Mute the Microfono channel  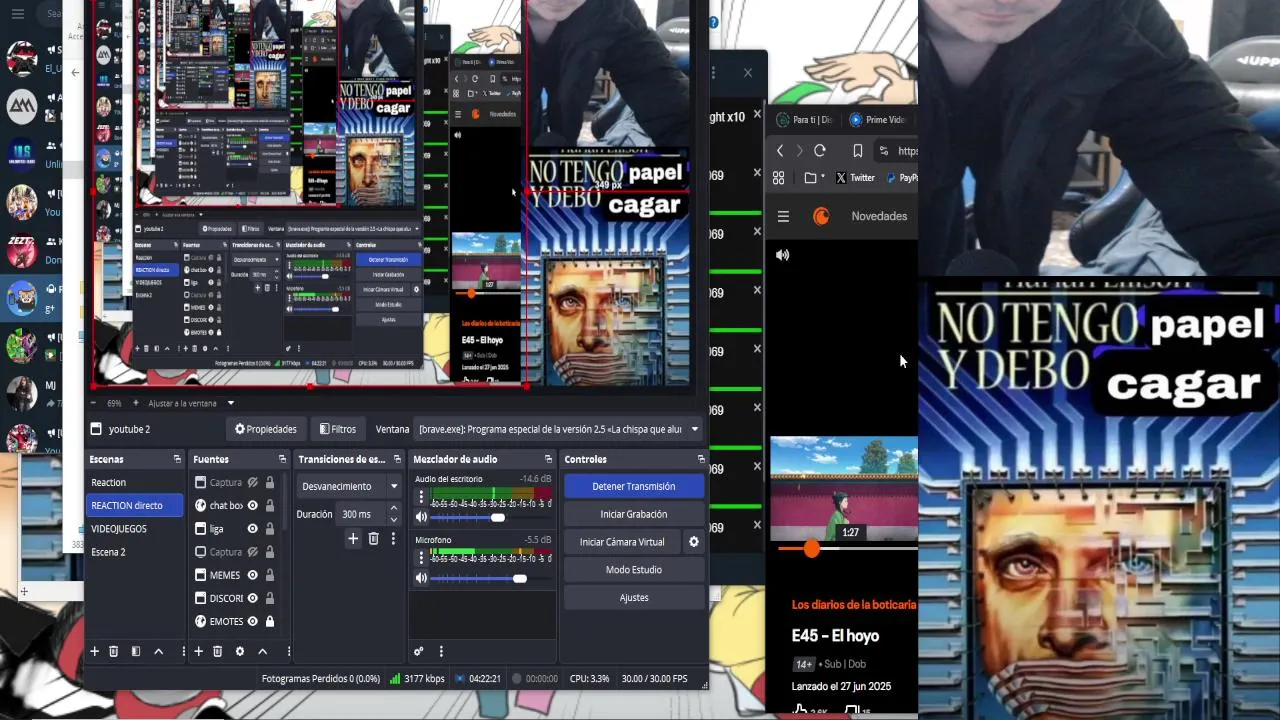tap(421, 578)
